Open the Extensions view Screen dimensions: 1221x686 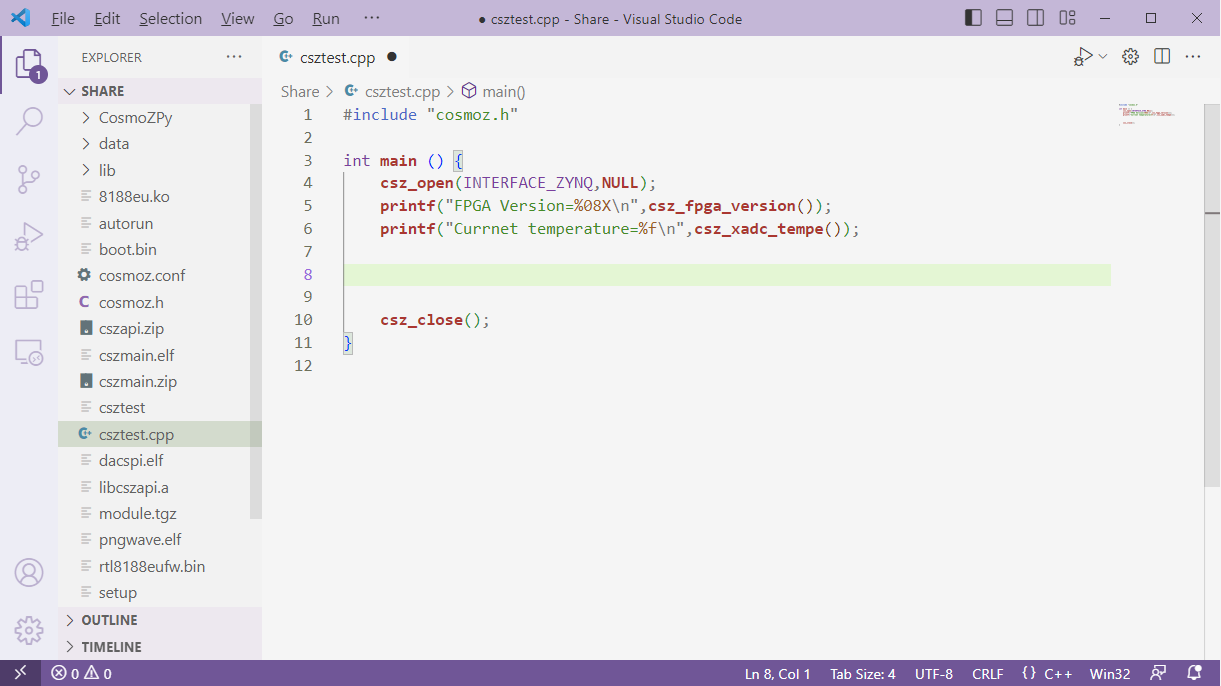click(x=29, y=295)
